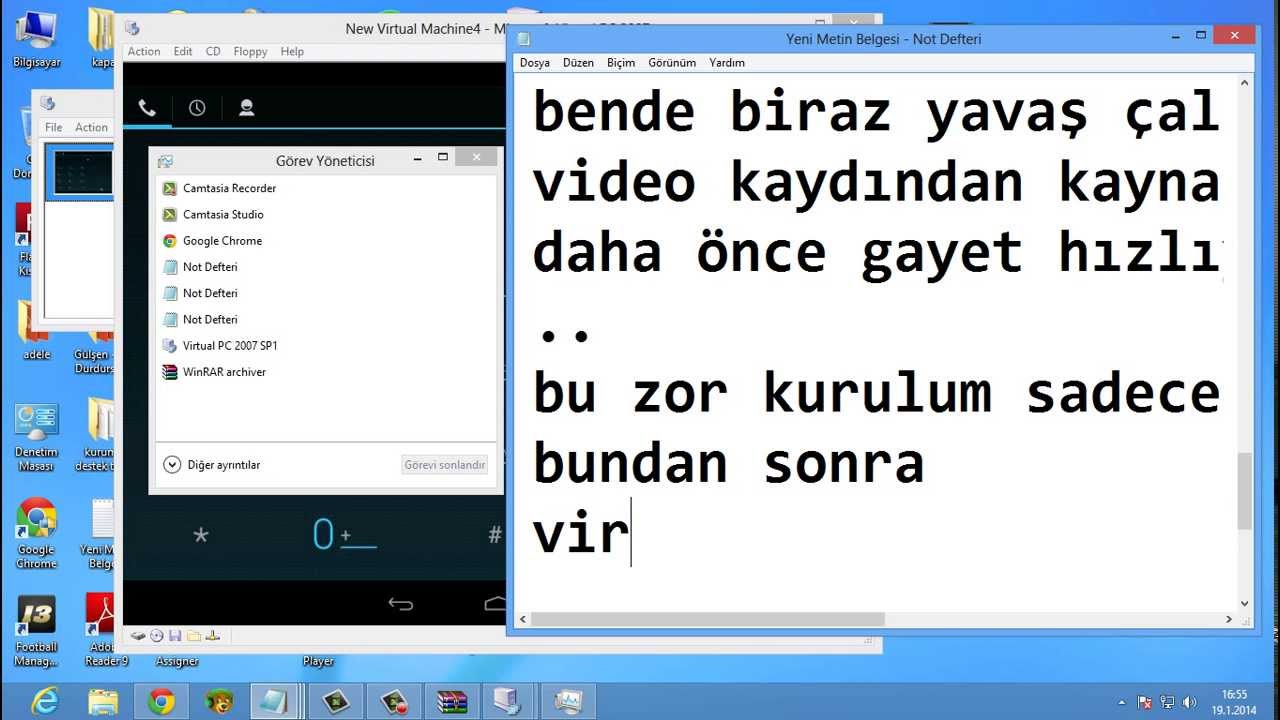The height and width of the screenshot is (720, 1280).
Task: Open Görünüm menu in Notepad
Action: tap(672, 62)
